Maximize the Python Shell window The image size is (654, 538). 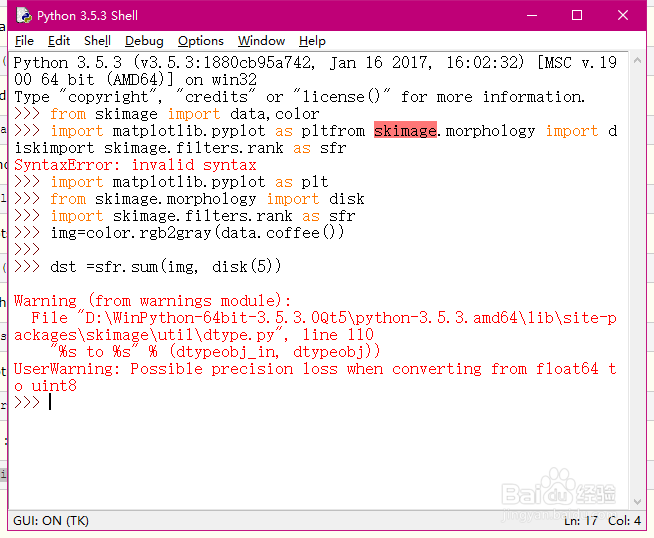(x=577, y=15)
